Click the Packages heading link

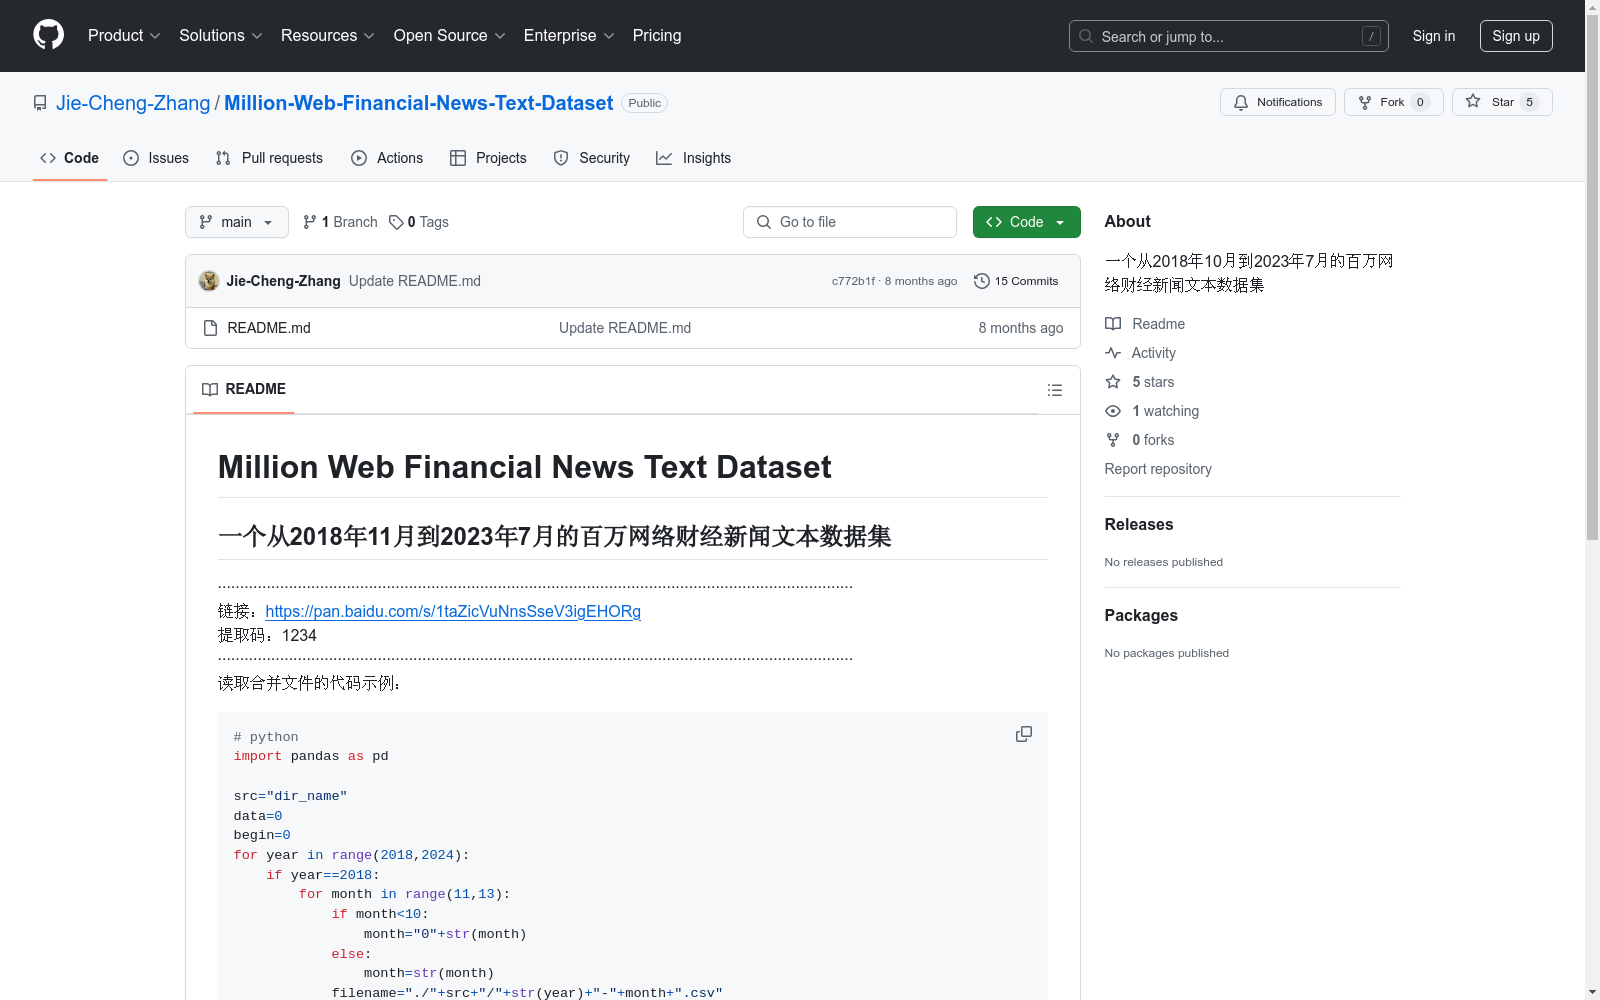pos(1141,615)
